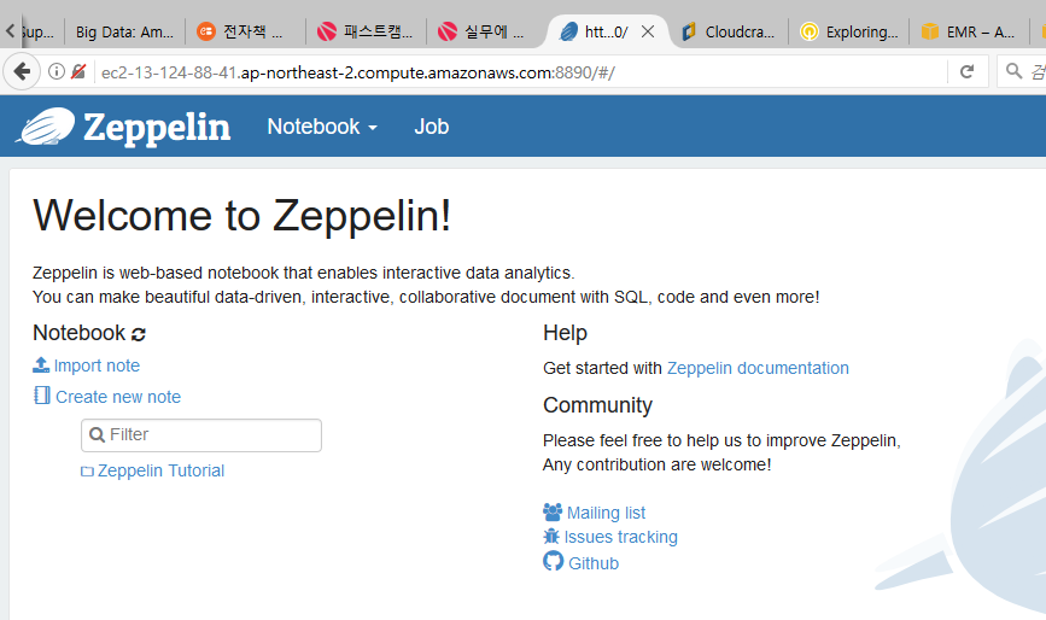The height and width of the screenshot is (620, 1046).
Task: Click the Welcome to Zeppelin! heading
Action: pos(242,216)
